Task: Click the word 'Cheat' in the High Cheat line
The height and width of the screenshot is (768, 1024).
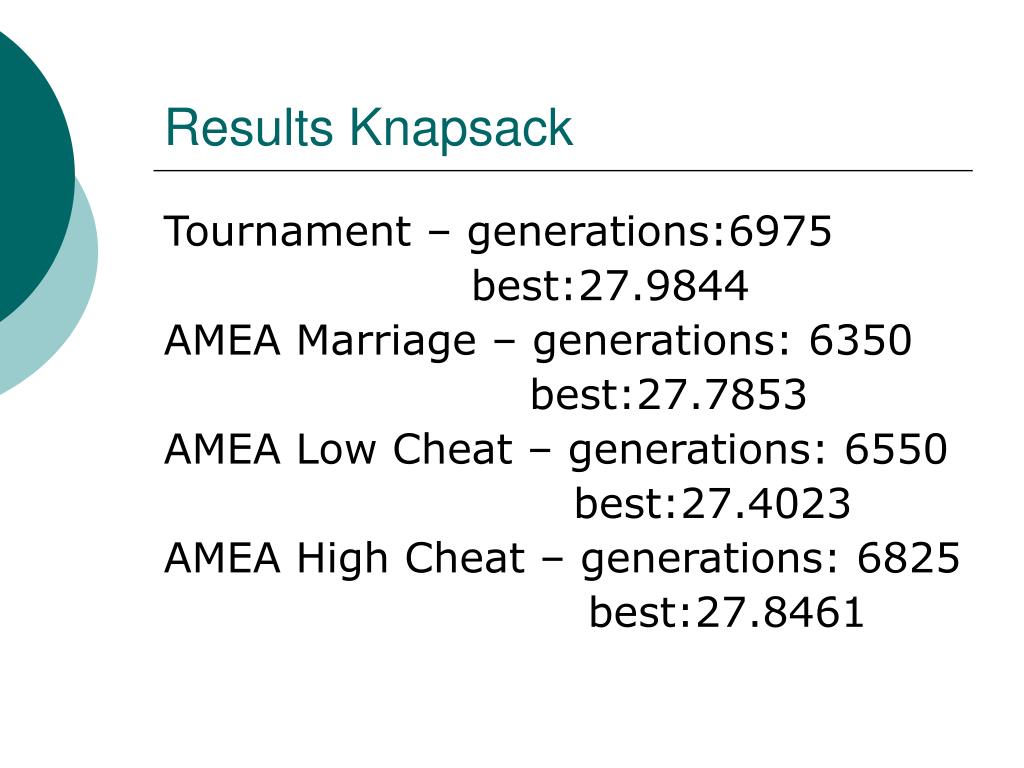Action: (x=464, y=558)
